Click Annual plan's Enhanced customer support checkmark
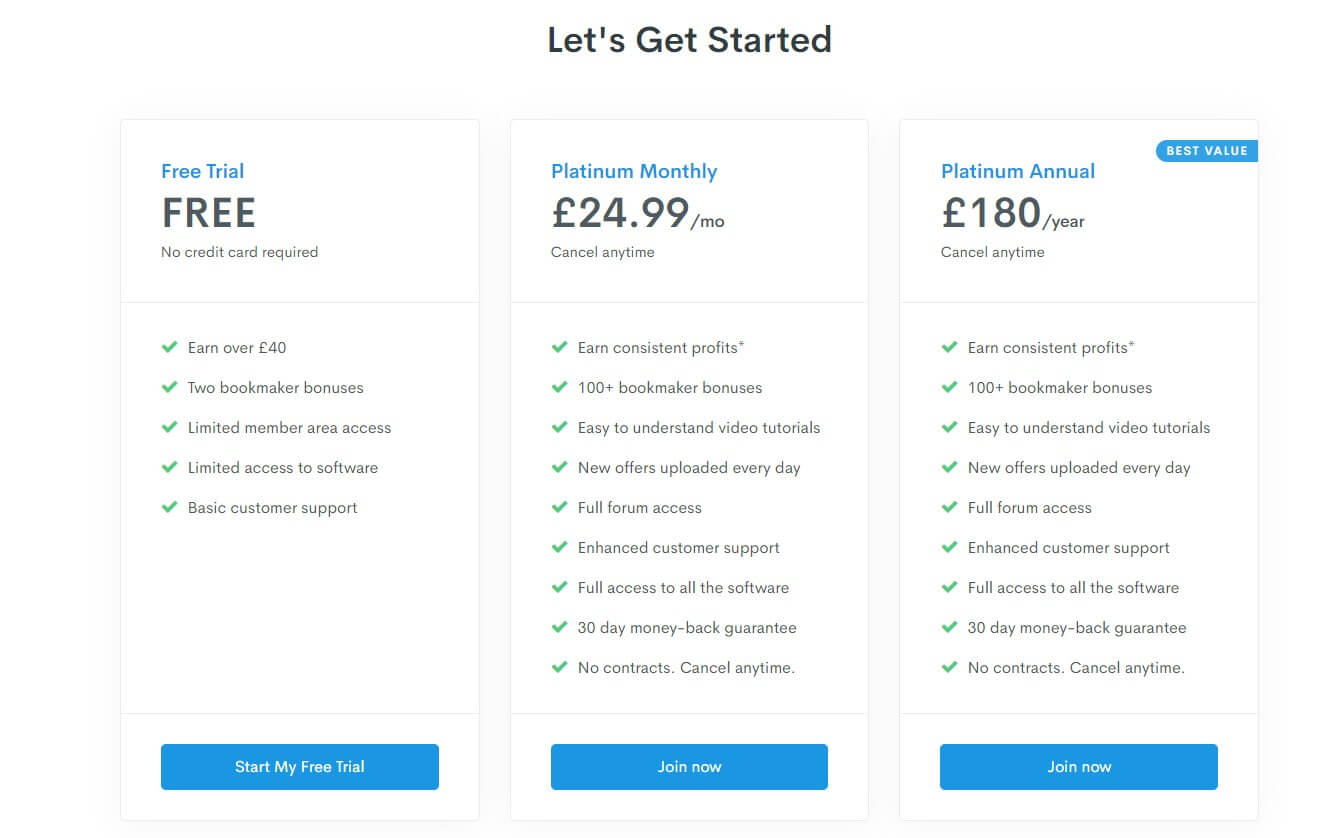The width and height of the screenshot is (1333, 838). coord(949,547)
